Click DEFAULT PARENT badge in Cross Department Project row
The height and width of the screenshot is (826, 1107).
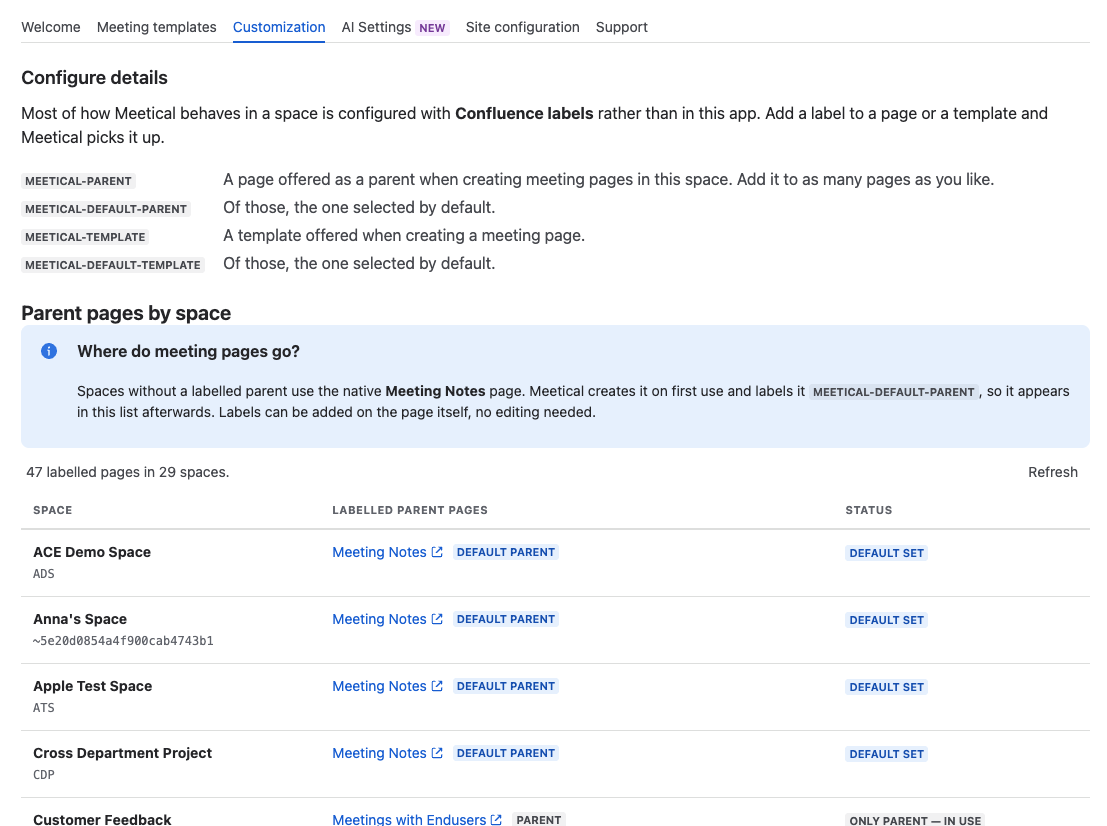(505, 753)
